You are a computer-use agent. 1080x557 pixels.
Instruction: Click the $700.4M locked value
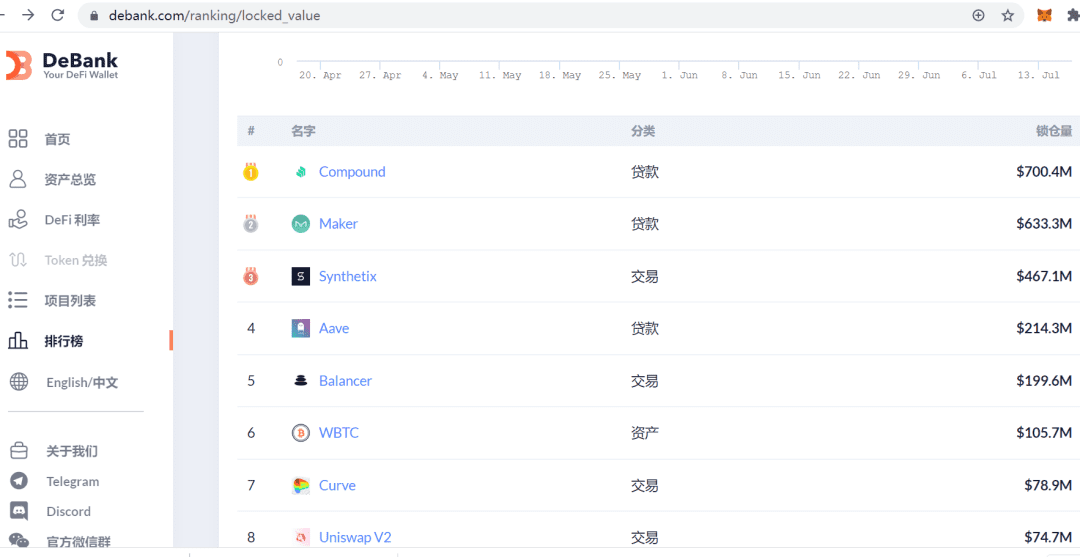(x=1044, y=172)
